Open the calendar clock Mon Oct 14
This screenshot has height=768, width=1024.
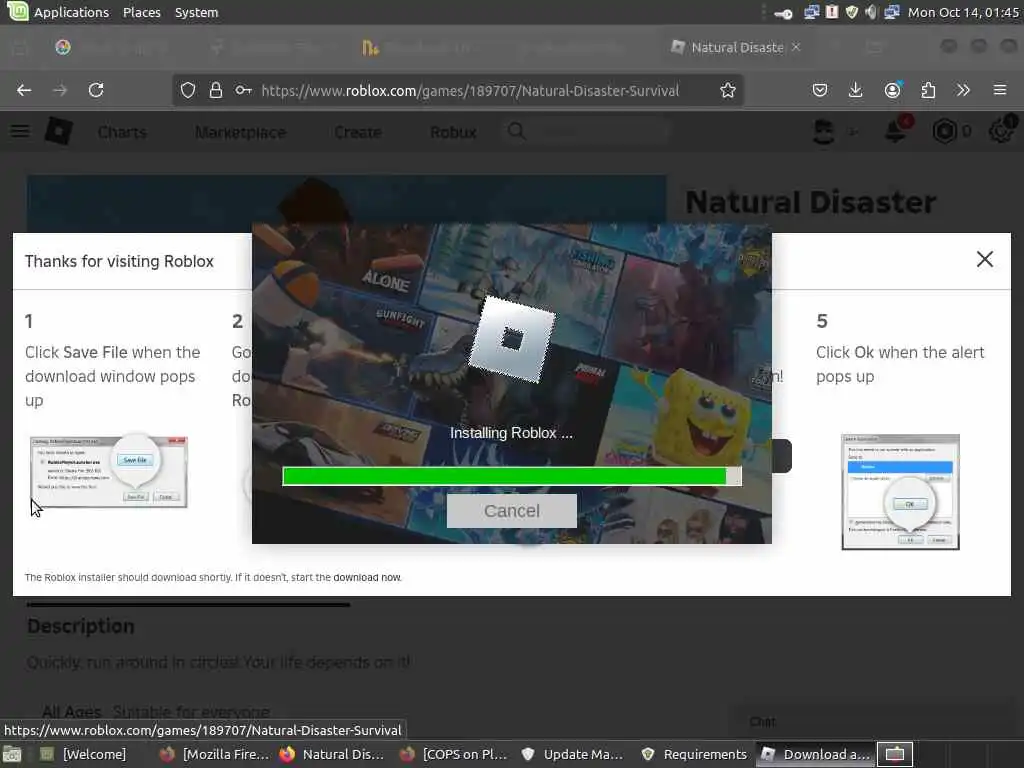(x=963, y=12)
